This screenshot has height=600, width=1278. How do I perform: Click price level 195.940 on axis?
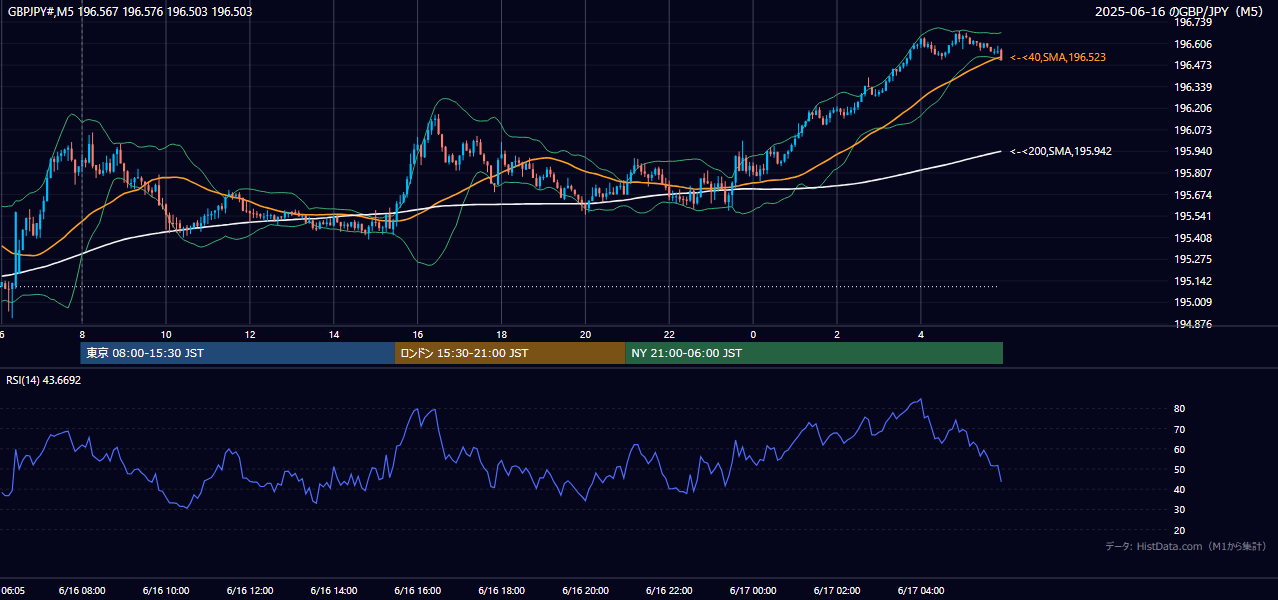pos(1194,152)
